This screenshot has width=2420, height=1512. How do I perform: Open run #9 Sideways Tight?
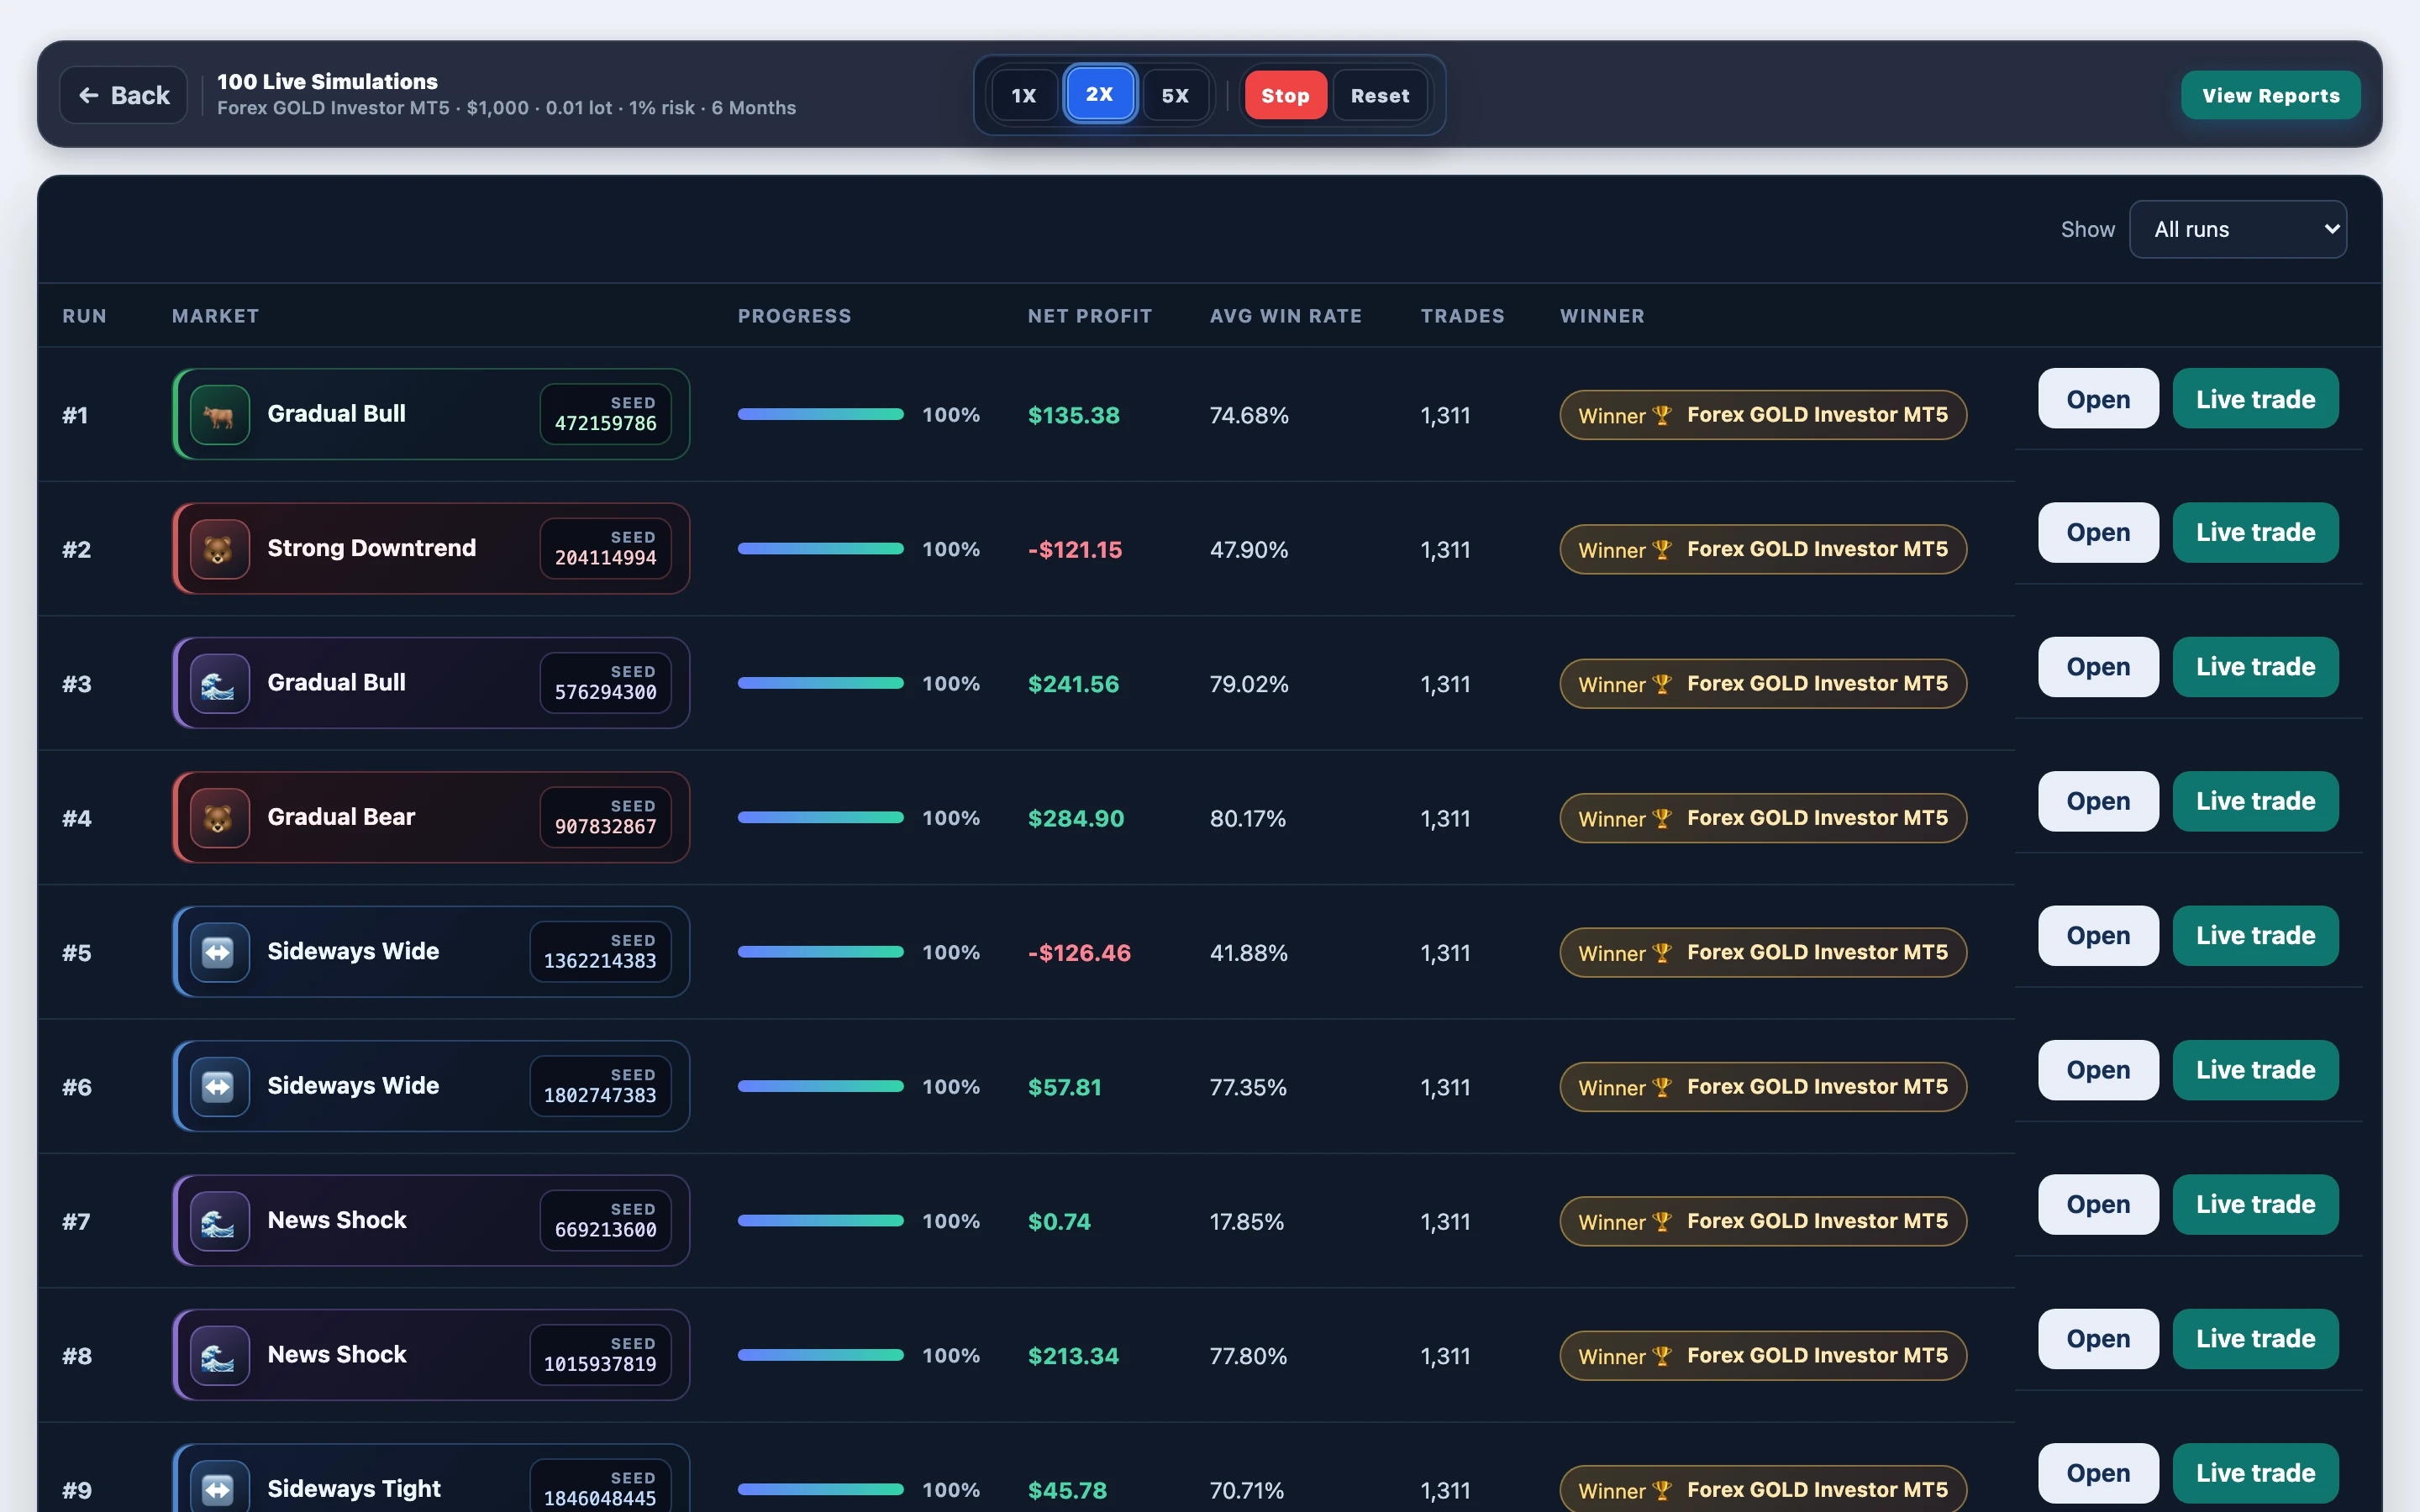(2098, 1473)
